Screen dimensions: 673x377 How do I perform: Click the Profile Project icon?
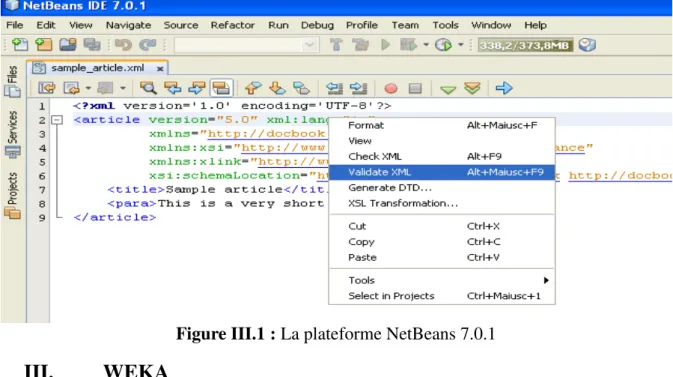(443, 45)
